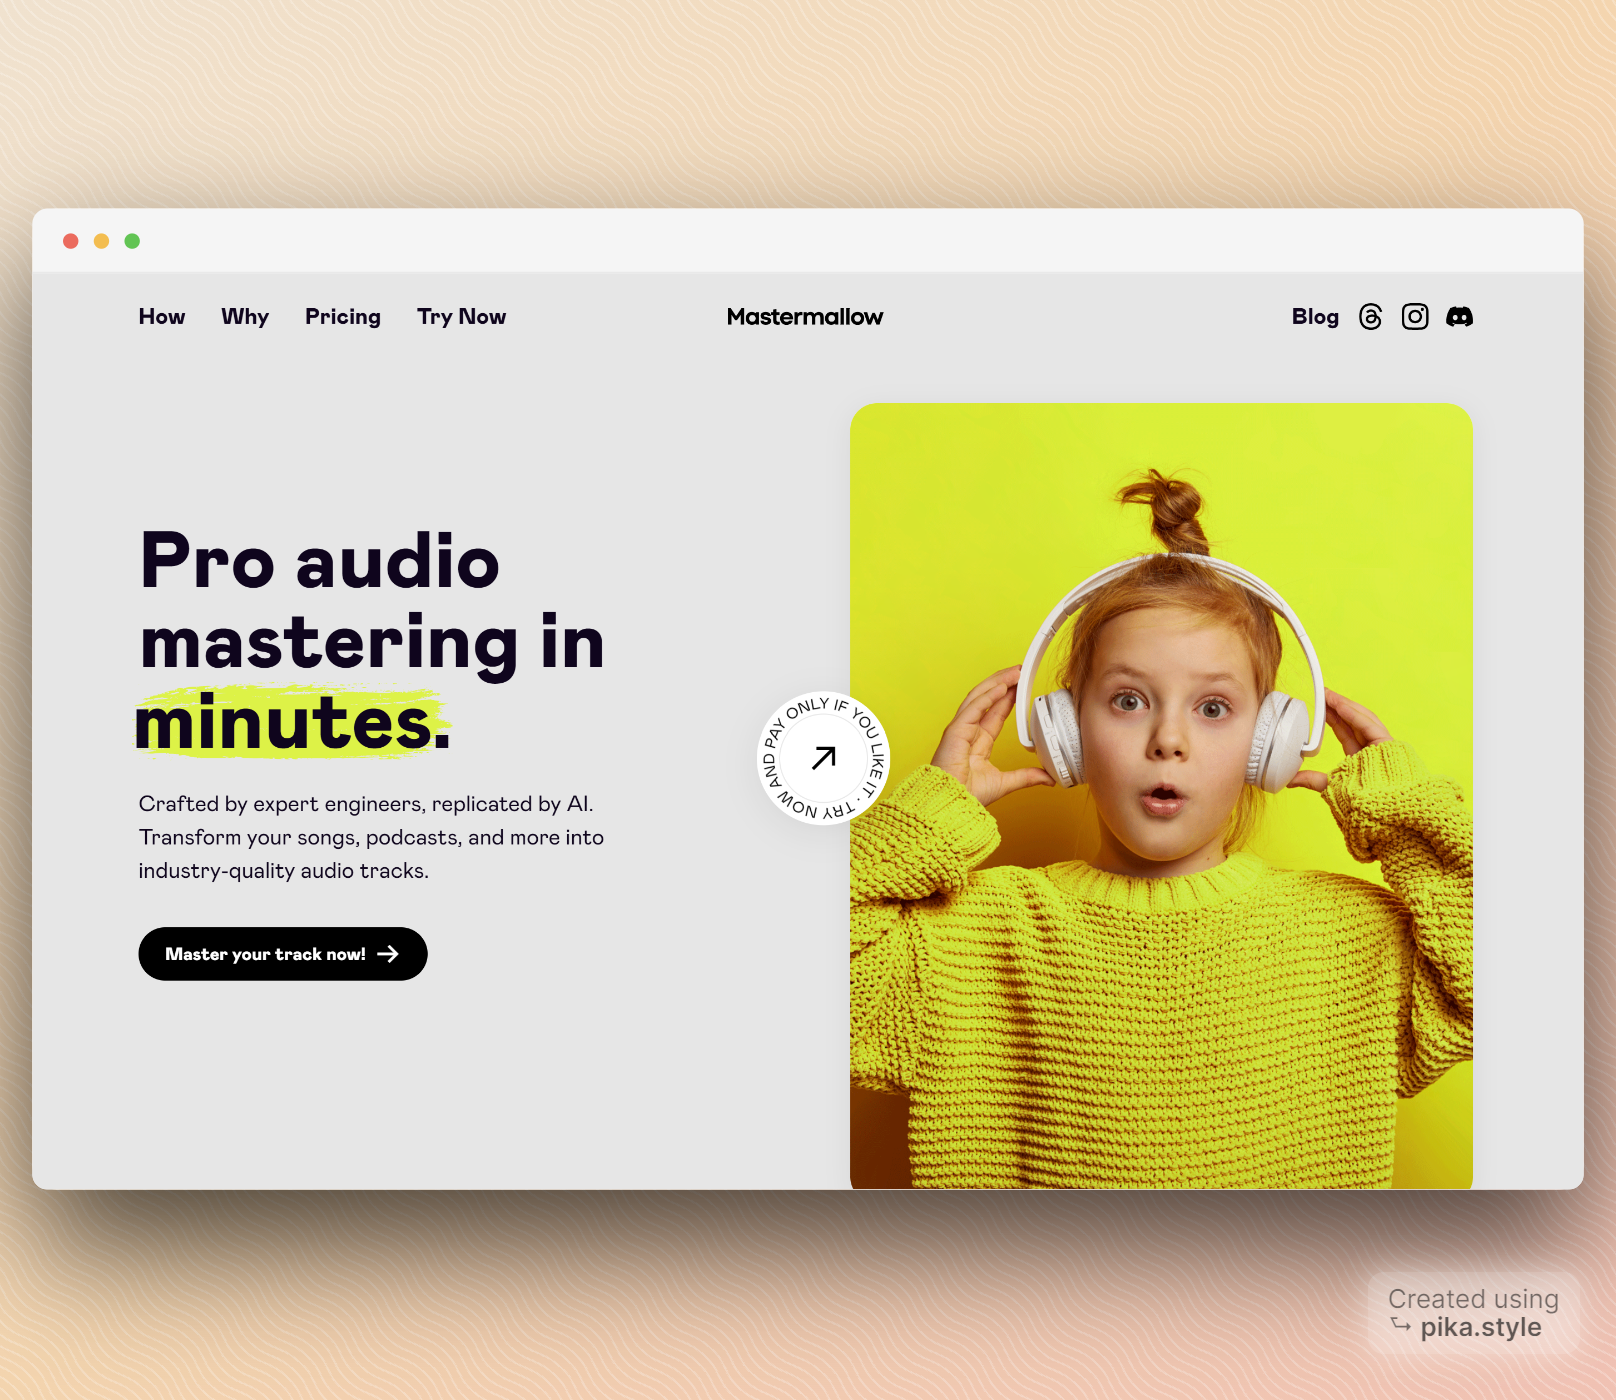
Task: Go to the How section
Action: pos(162,317)
